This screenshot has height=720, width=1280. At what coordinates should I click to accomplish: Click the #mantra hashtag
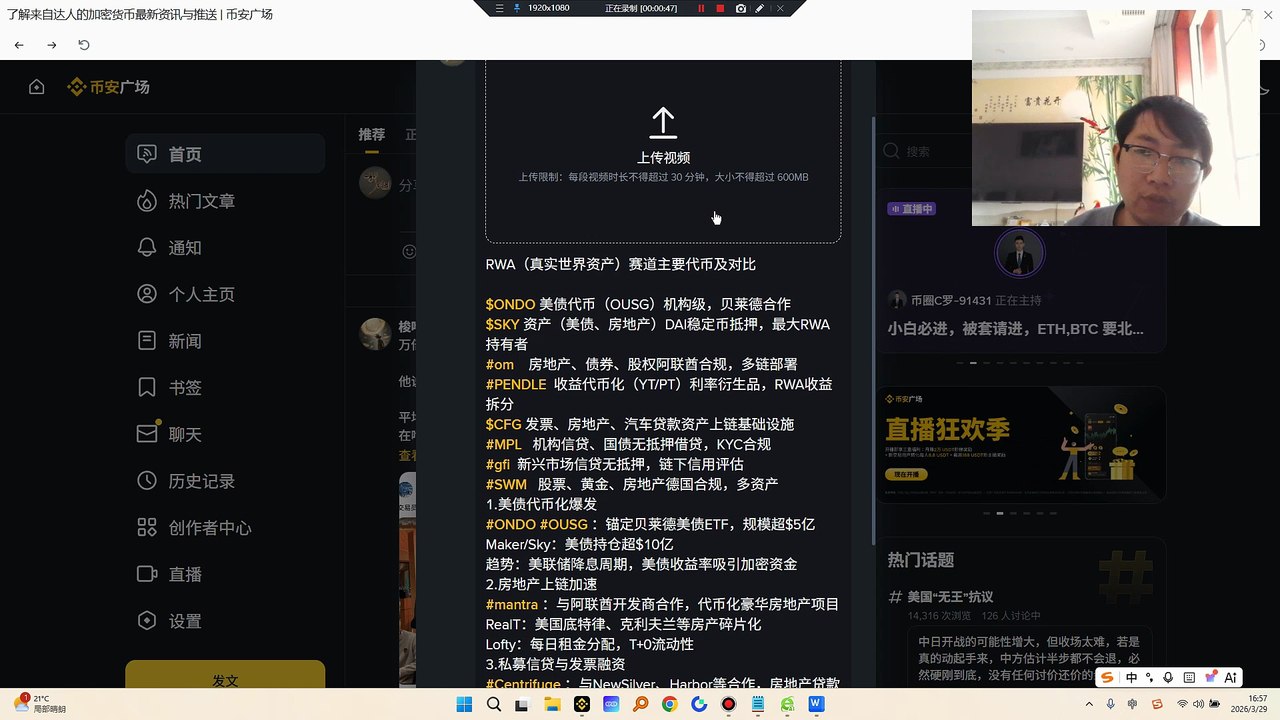tap(512, 604)
